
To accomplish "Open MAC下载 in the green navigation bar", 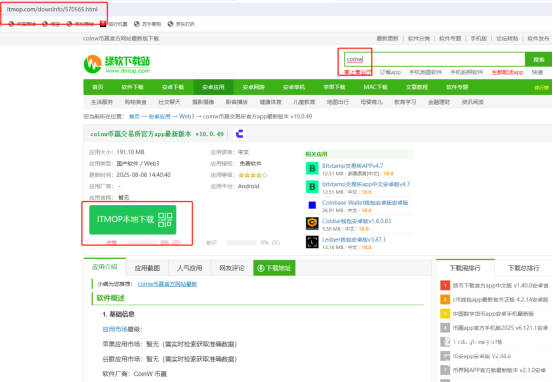I will tap(376, 87).
